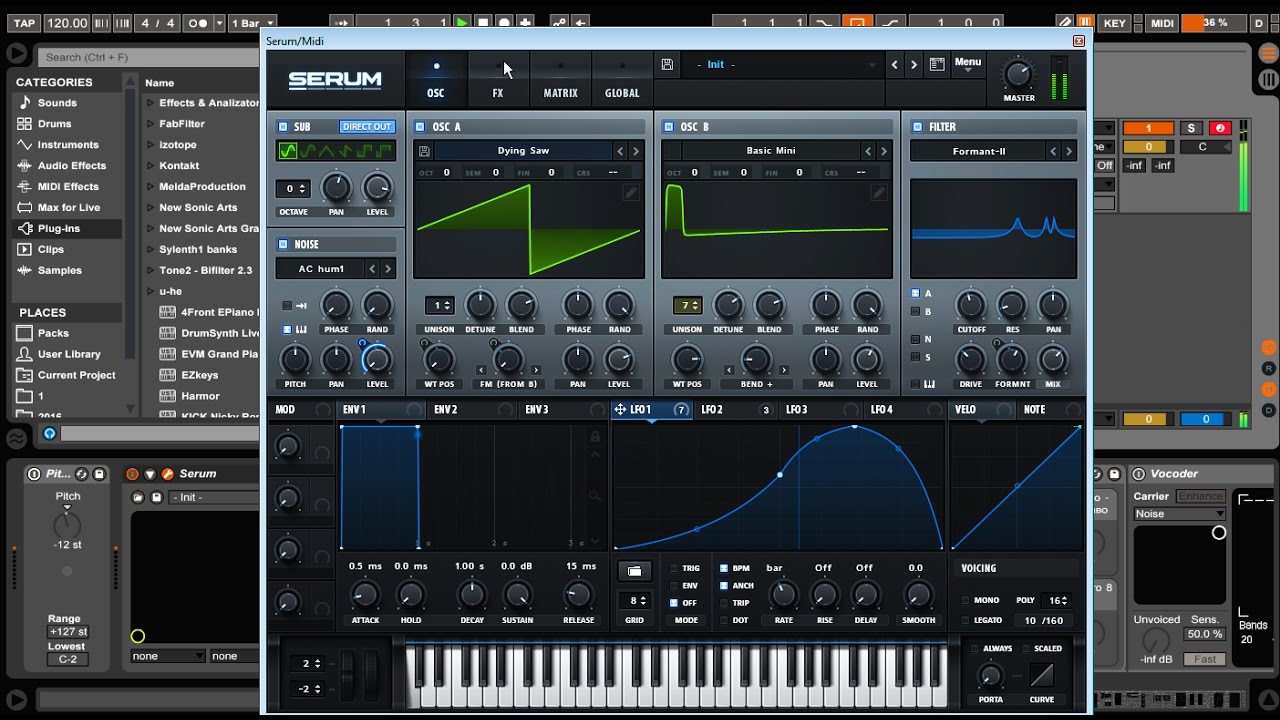Click Vocoder Fast button
The image size is (1280, 720).
pyautogui.click(x=1205, y=659)
